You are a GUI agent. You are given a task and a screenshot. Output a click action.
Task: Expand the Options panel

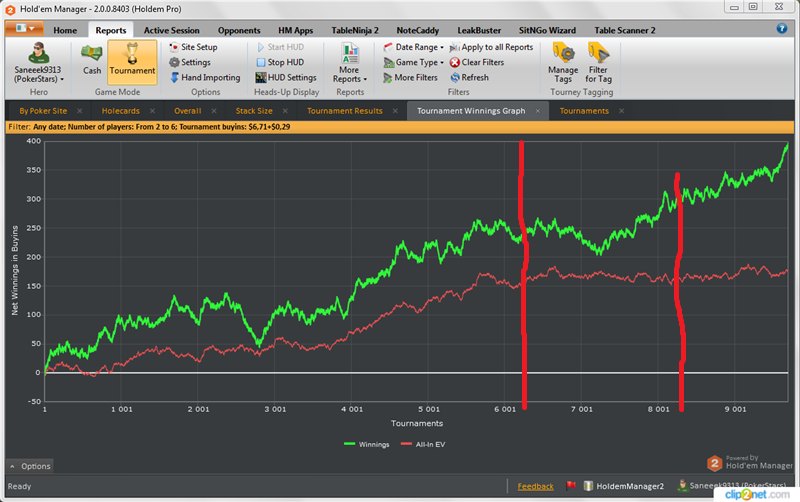pos(30,466)
